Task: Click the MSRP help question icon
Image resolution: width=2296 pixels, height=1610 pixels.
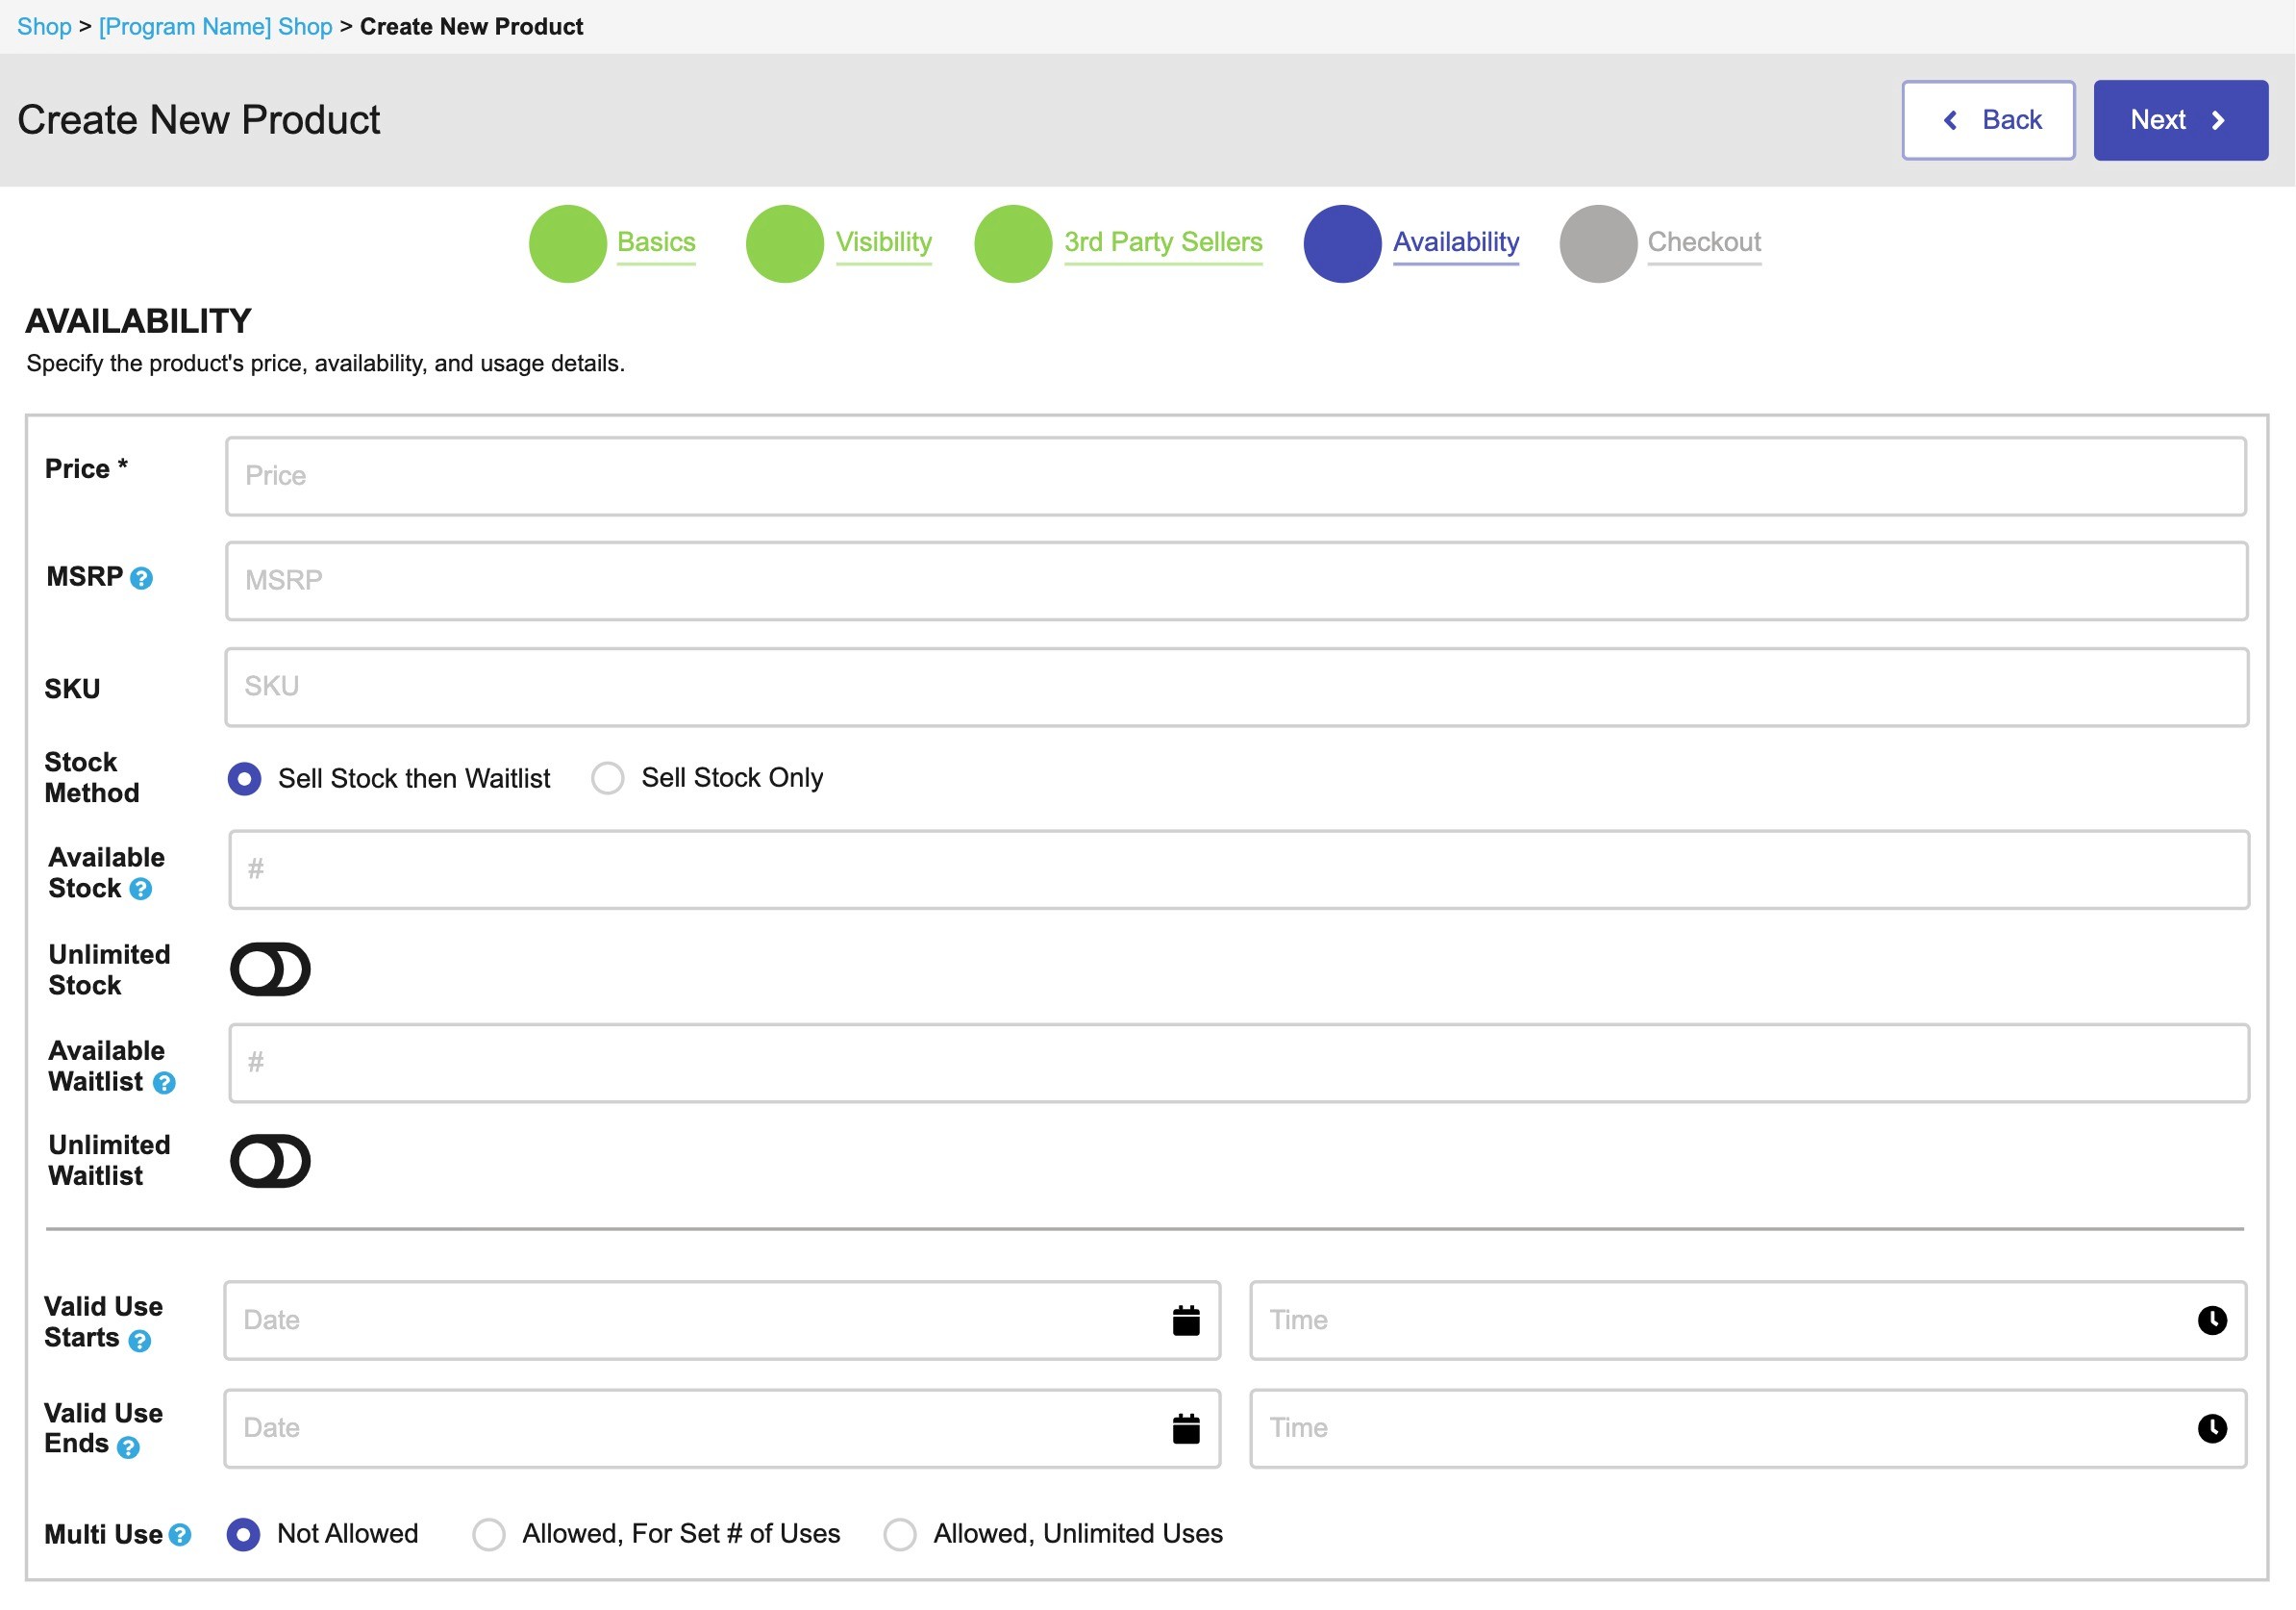Action: [142, 579]
